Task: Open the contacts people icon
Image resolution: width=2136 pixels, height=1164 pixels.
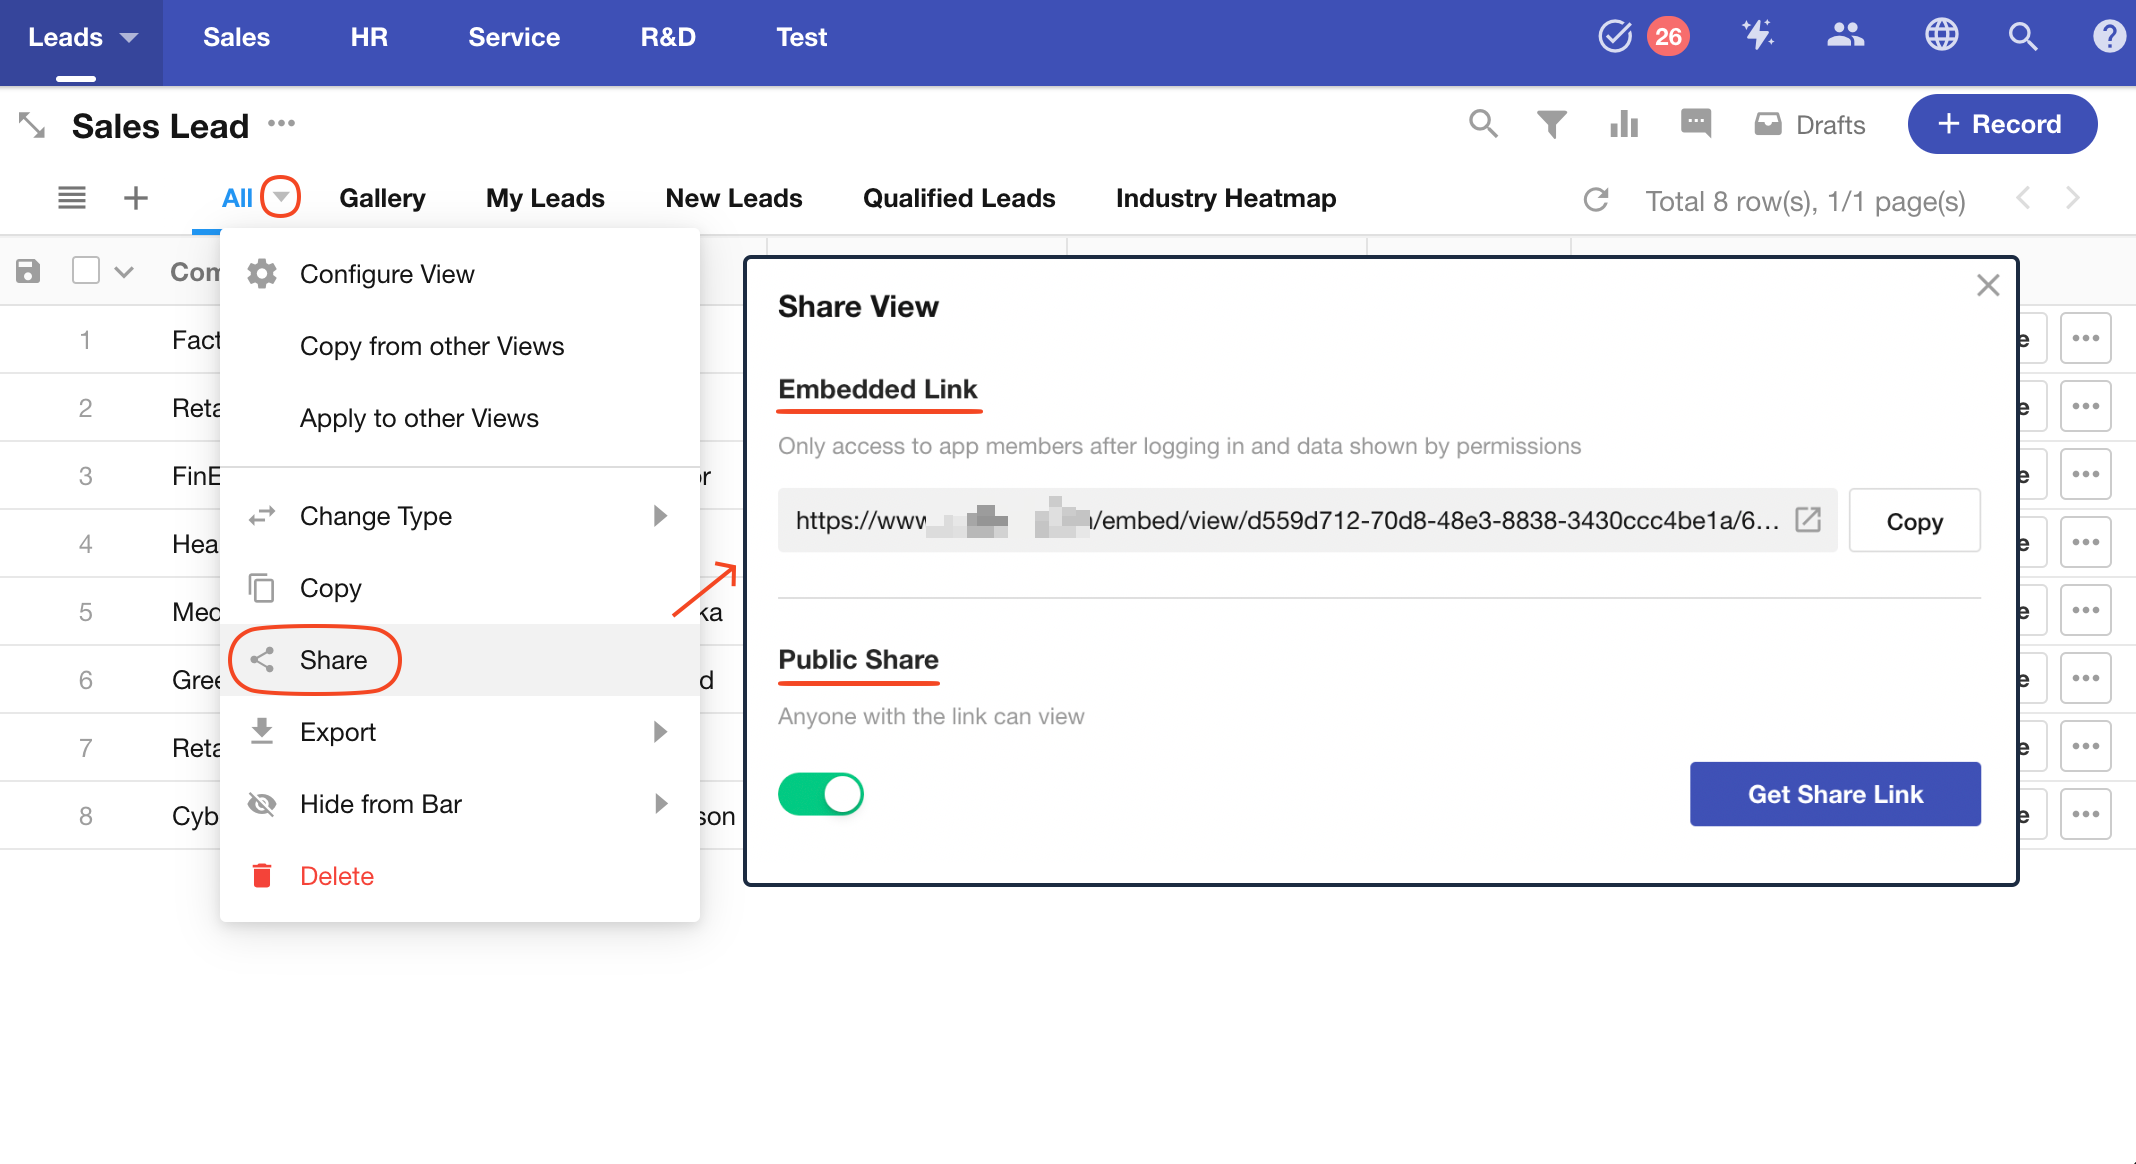Action: click(x=1845, y=36)
